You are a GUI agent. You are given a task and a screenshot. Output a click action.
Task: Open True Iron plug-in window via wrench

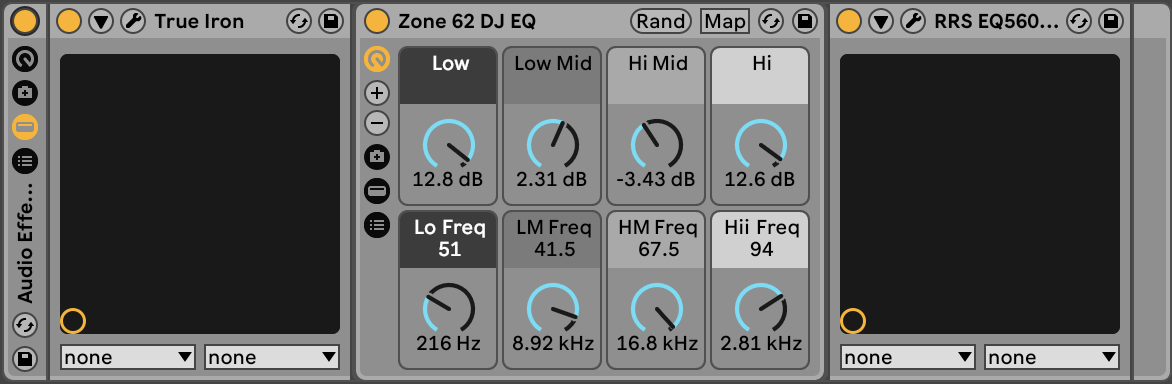pyautogui.click(x=133, y=21)
